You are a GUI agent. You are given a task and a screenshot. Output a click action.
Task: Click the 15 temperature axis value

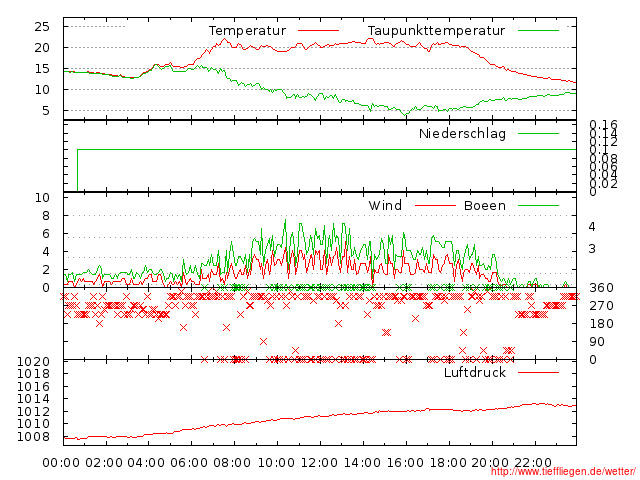[x=42, y=69]
